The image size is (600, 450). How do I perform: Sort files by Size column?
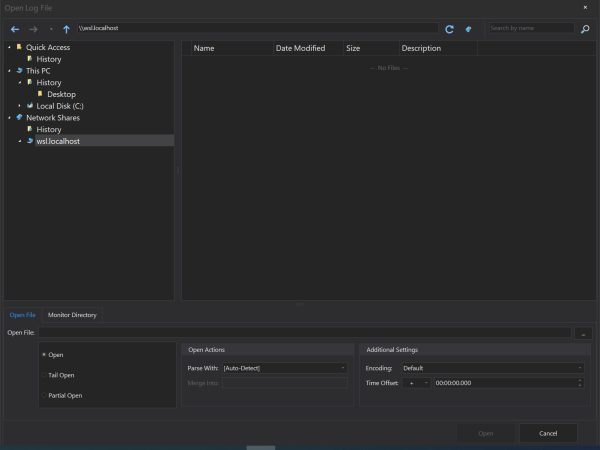point(371,48)
